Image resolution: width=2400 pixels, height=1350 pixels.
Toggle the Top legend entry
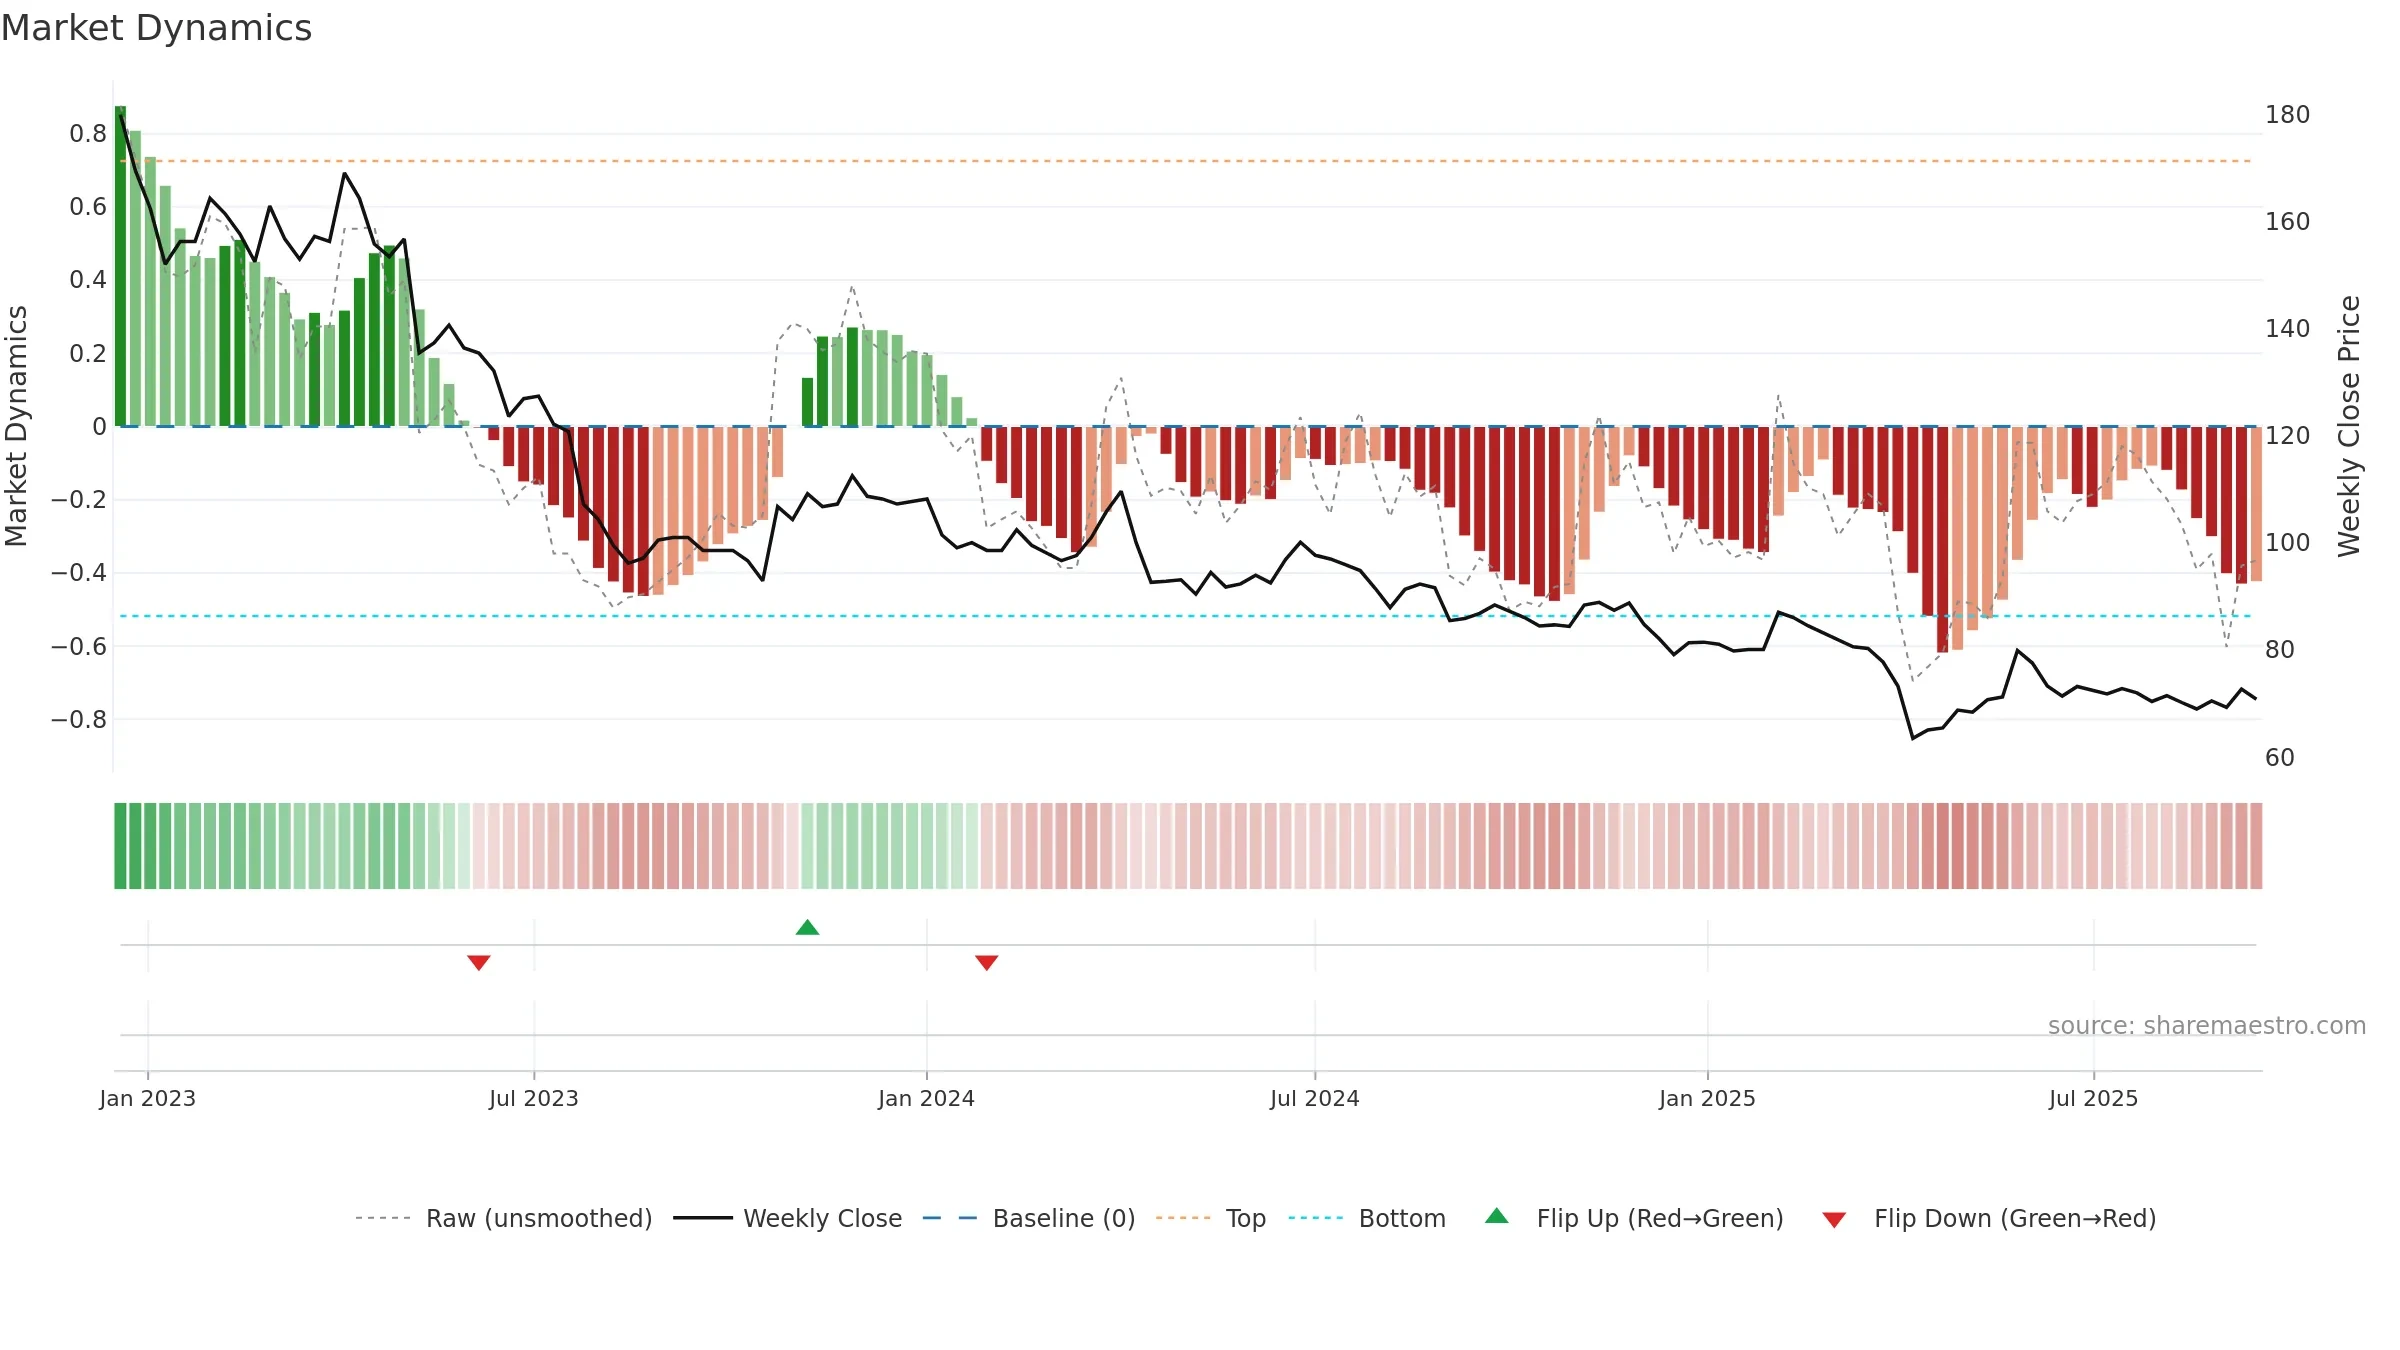pos(1211,1218)
